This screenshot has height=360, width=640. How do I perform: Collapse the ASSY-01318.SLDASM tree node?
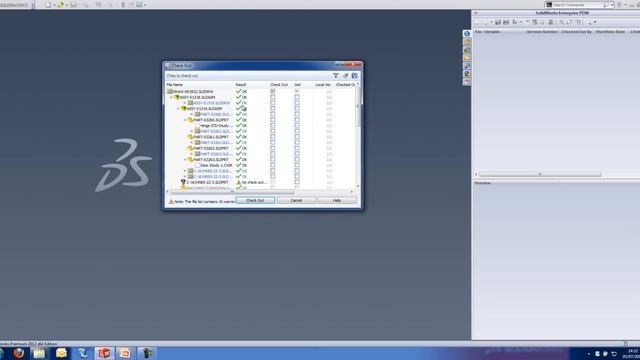point(171,98)
